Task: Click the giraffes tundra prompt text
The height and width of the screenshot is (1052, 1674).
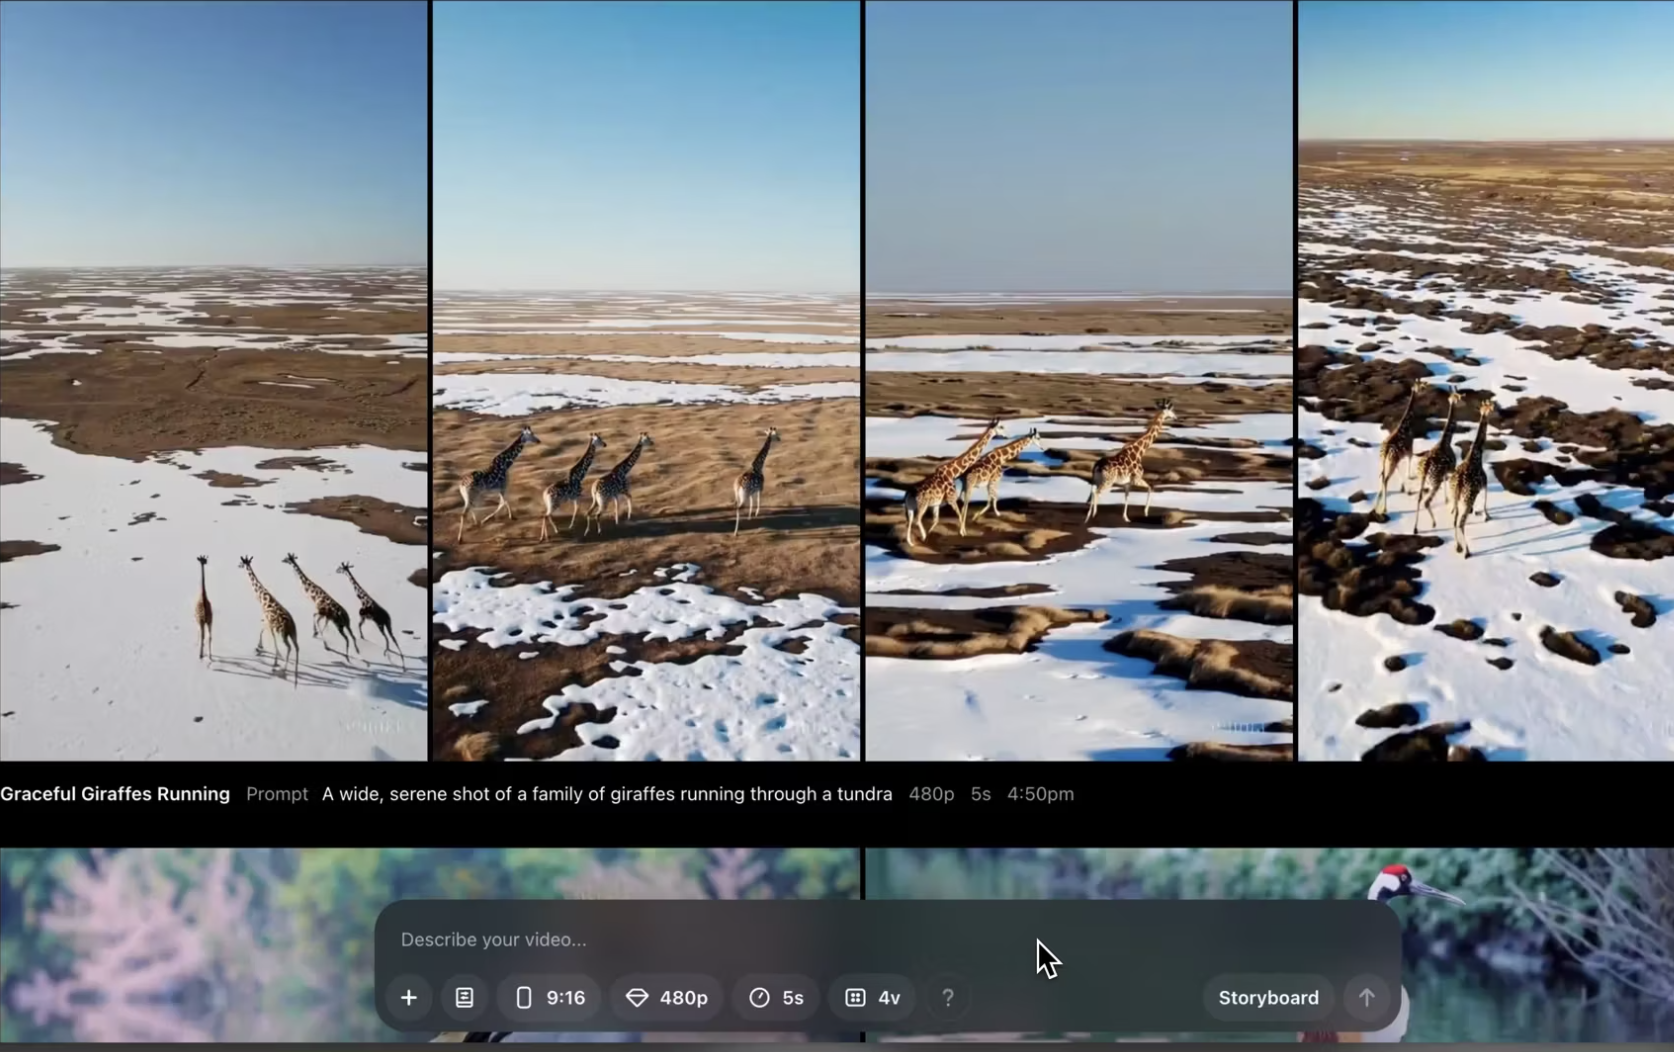Action: [606, 793]
